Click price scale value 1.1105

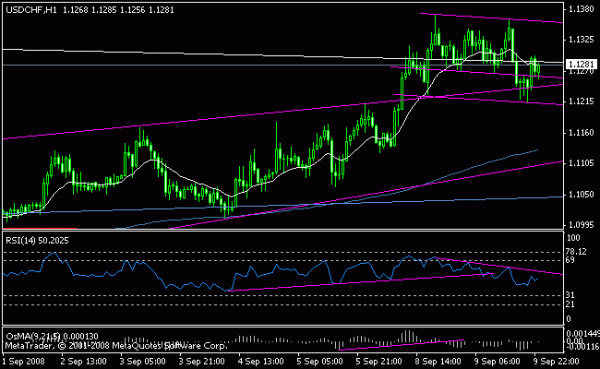(x=581, y=163)
